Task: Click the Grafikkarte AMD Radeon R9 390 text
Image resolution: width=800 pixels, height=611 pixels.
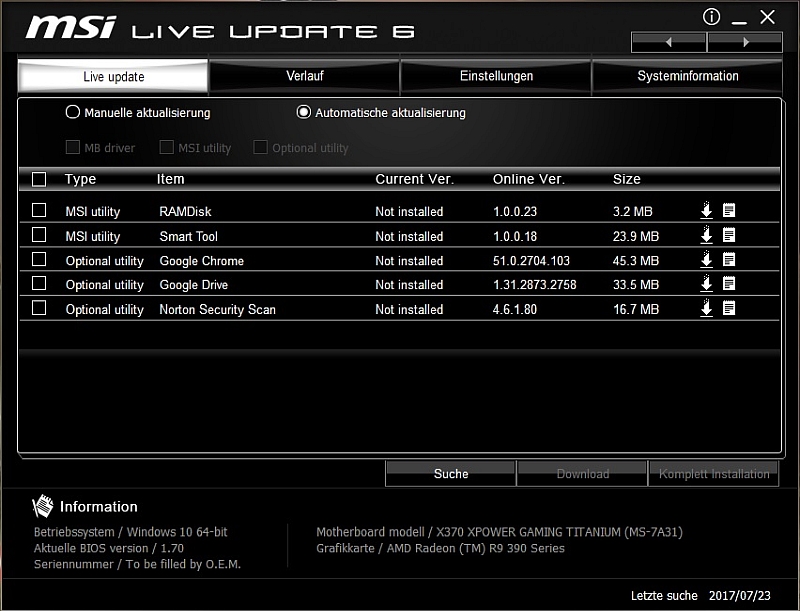Action: click(440, 548)
